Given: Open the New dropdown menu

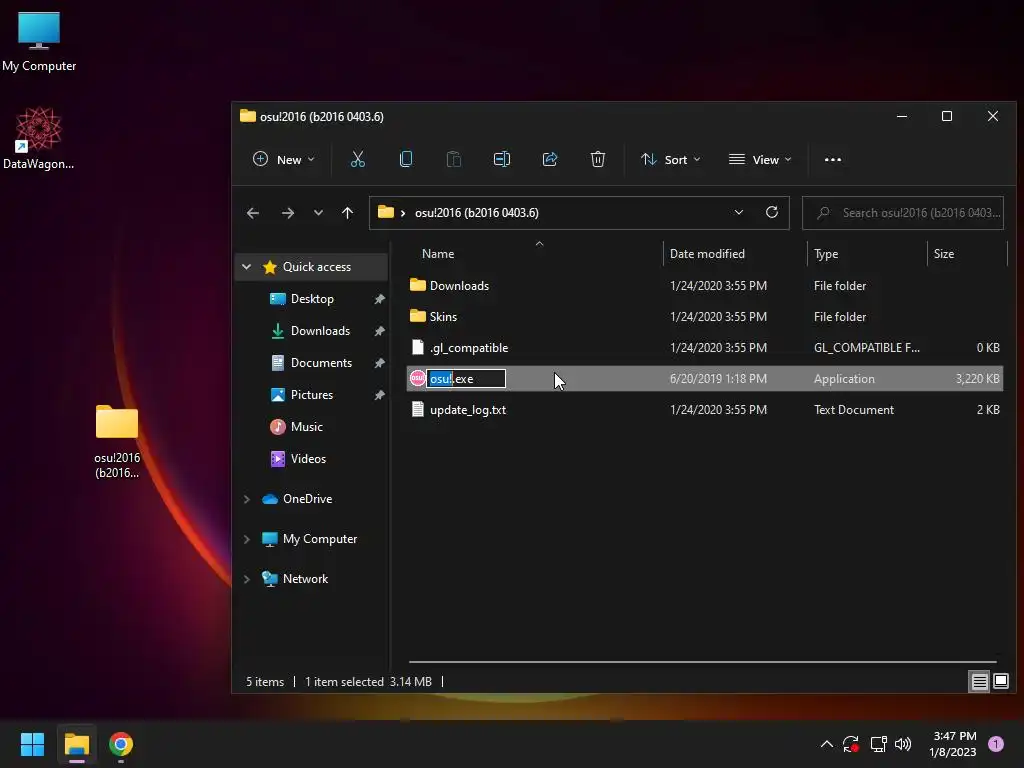Looking at the screenshot, I should (284, 159).
